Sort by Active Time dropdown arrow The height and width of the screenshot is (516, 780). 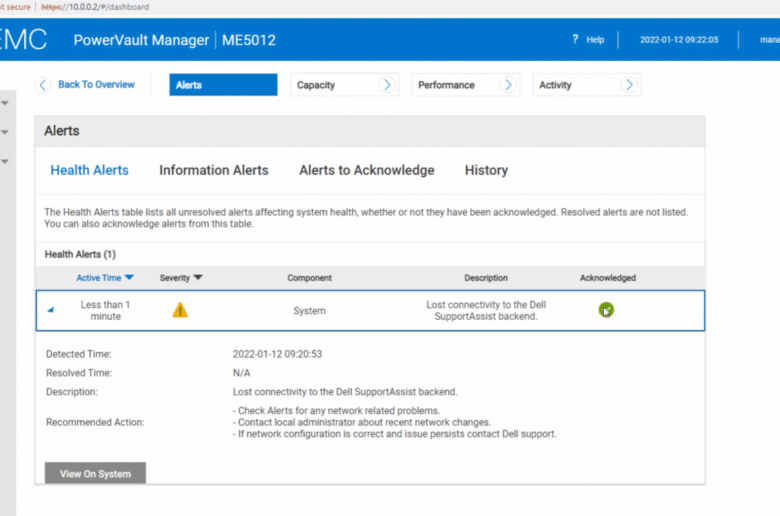pos(129,277)
